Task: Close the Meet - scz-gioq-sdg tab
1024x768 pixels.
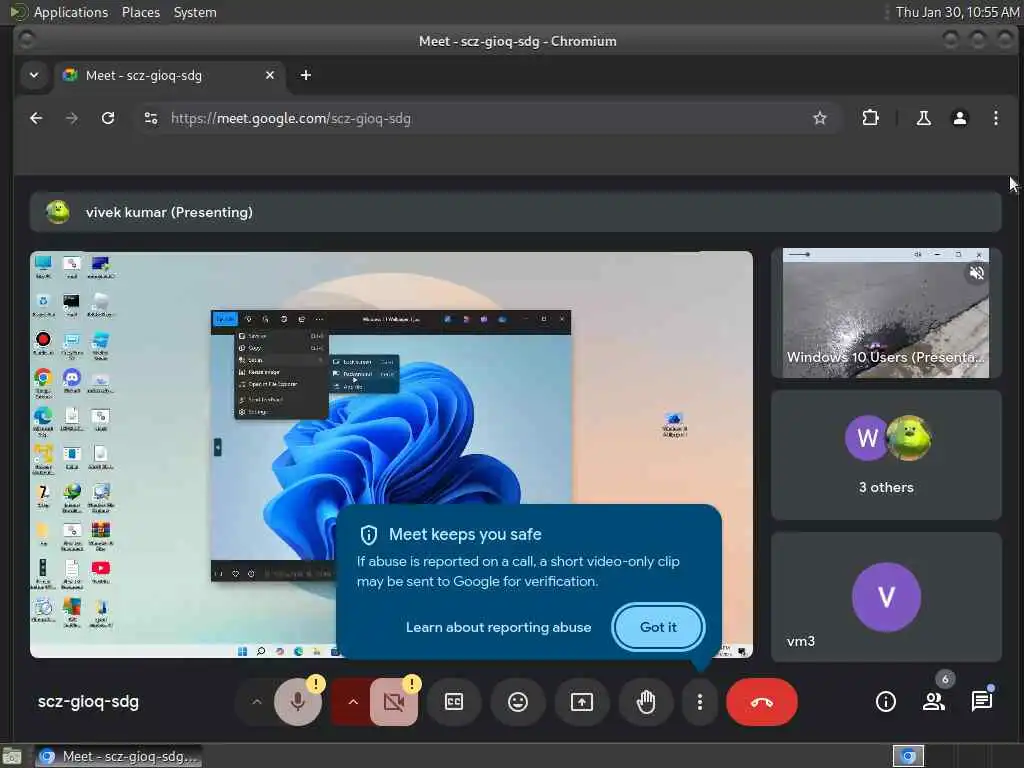Action: tap(270, 76)
